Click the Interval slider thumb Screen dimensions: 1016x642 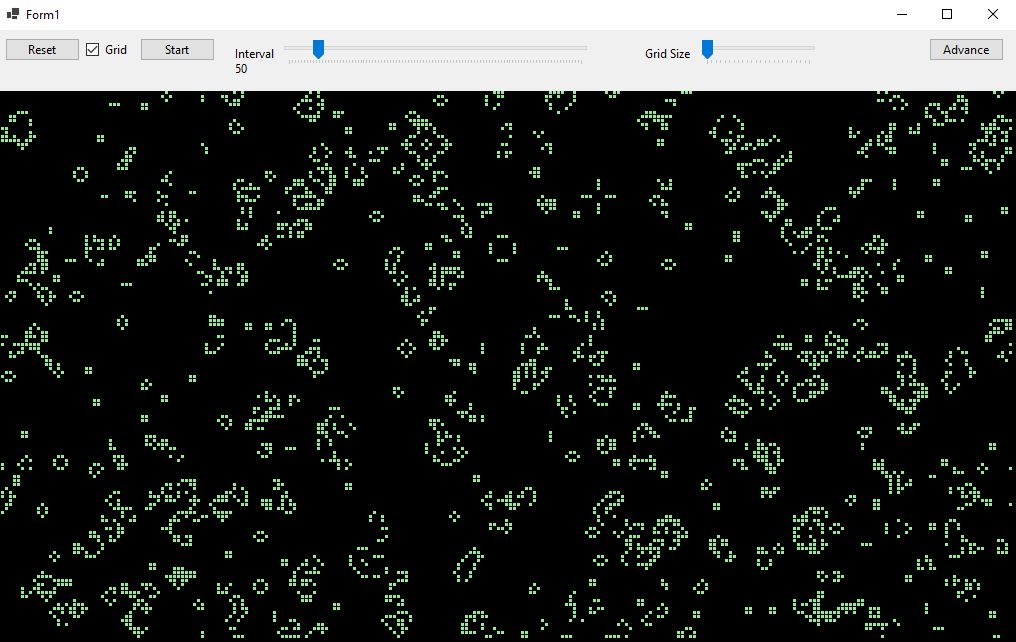pos(318,49)
